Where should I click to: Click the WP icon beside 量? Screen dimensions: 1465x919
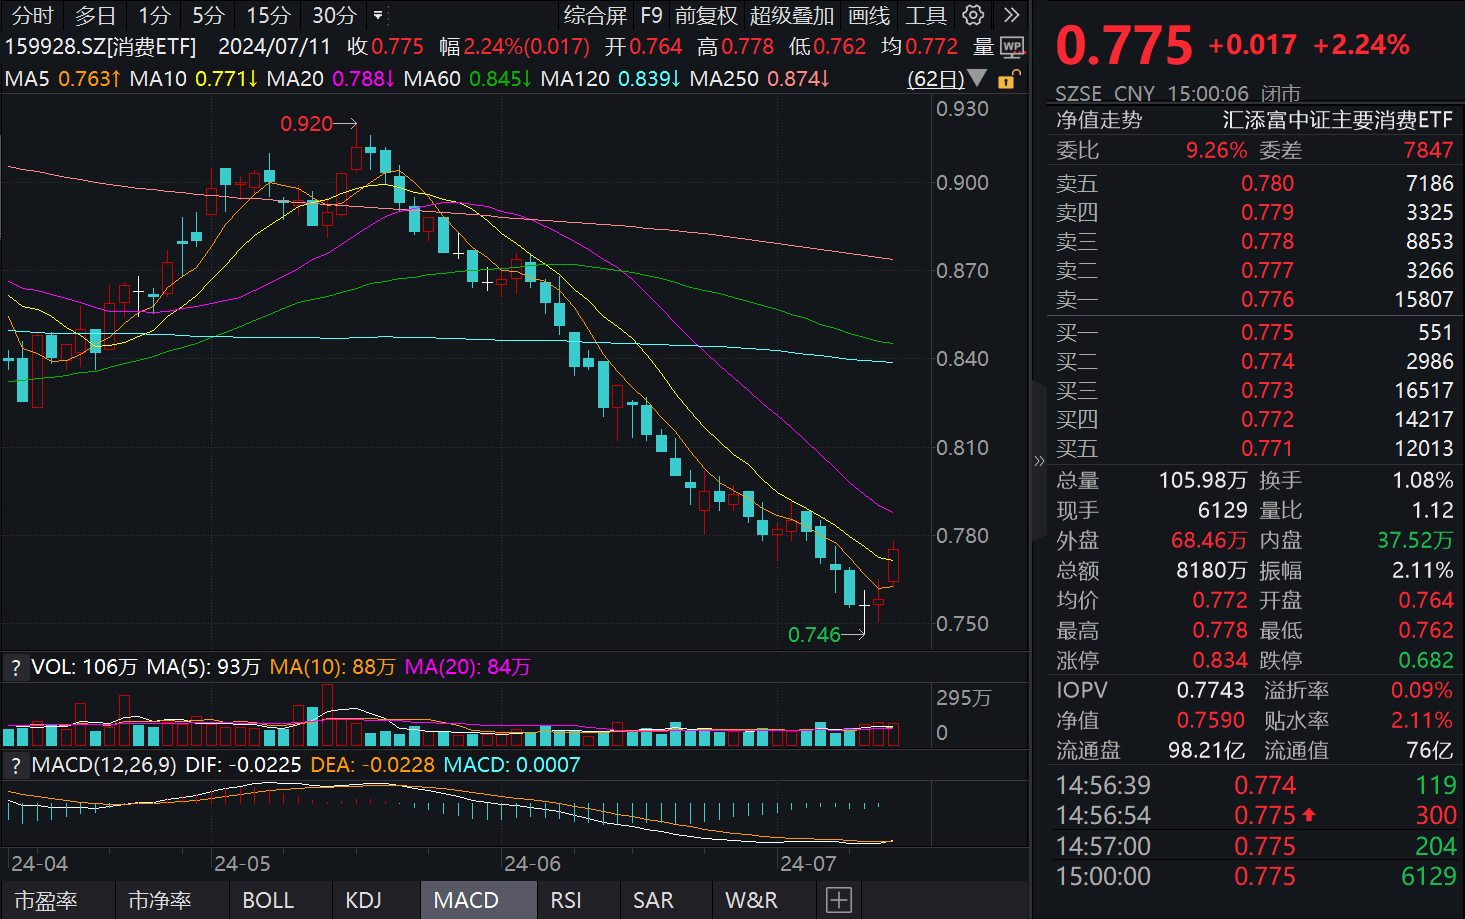[x=1012, y=47]
